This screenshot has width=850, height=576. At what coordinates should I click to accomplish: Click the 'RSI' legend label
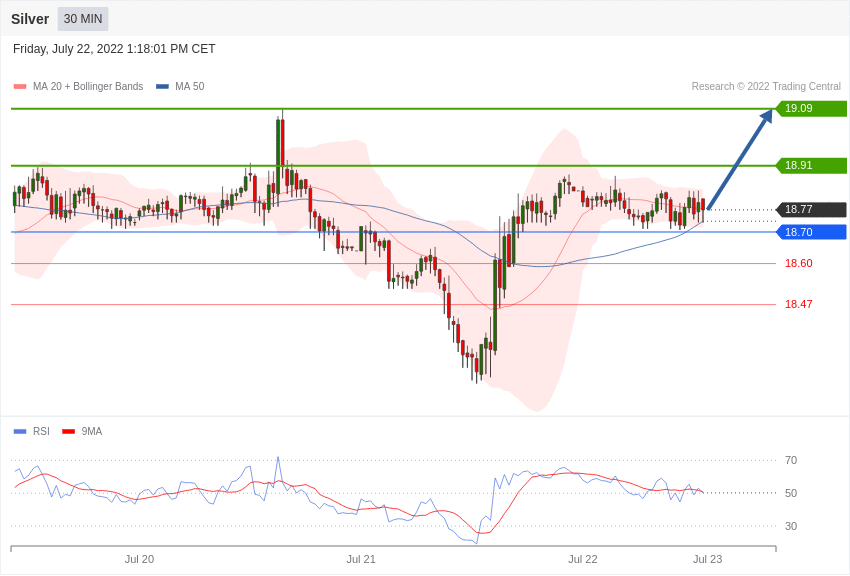(x=41, y=431)
